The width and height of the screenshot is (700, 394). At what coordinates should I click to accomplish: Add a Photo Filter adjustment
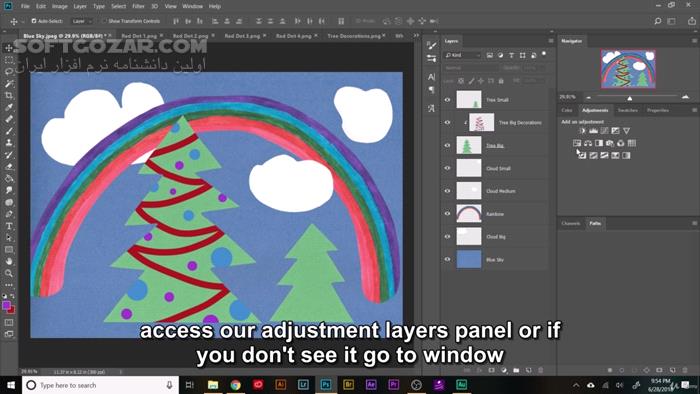pos(610,143)
